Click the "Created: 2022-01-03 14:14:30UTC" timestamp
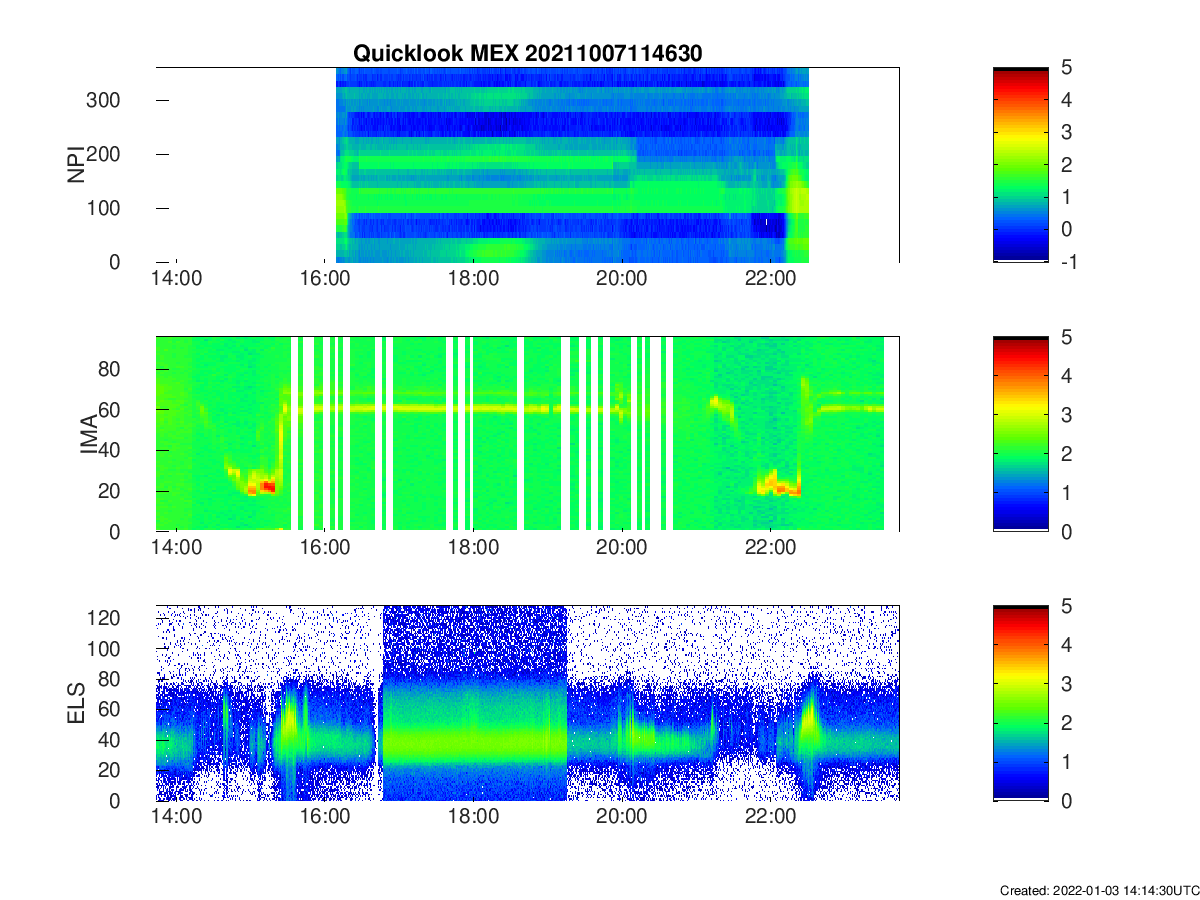This screenshot has height=900, width=1200. (1099, 890)
